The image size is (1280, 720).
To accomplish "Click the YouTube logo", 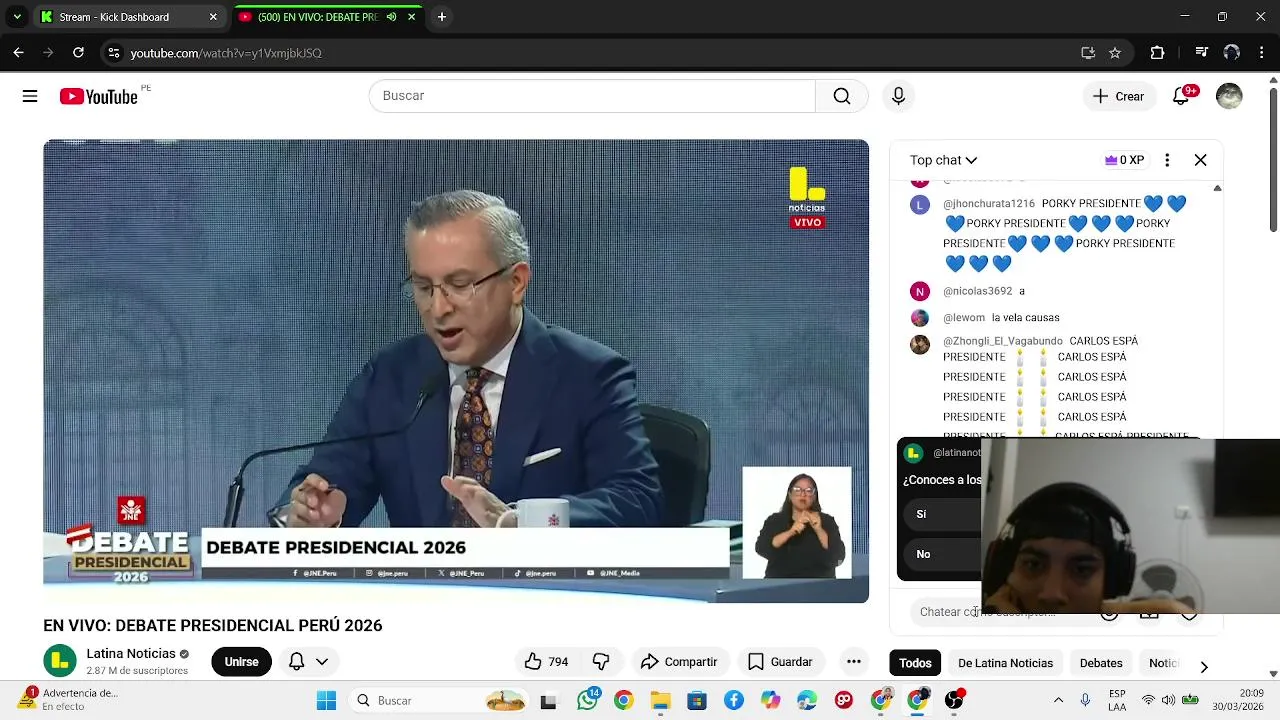I will pos(98,96).
